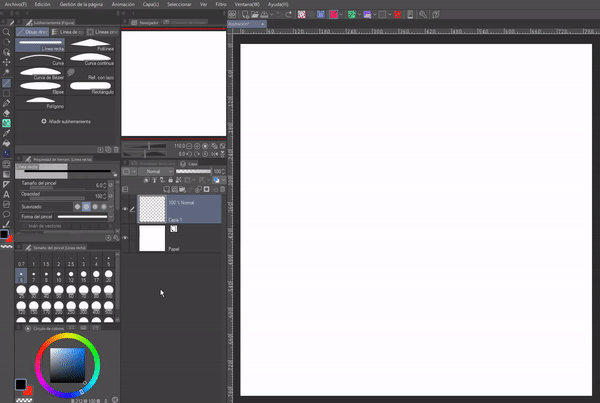Select the Zoom magnifier tool
The image size is (600, 403).
pos(7,32)
